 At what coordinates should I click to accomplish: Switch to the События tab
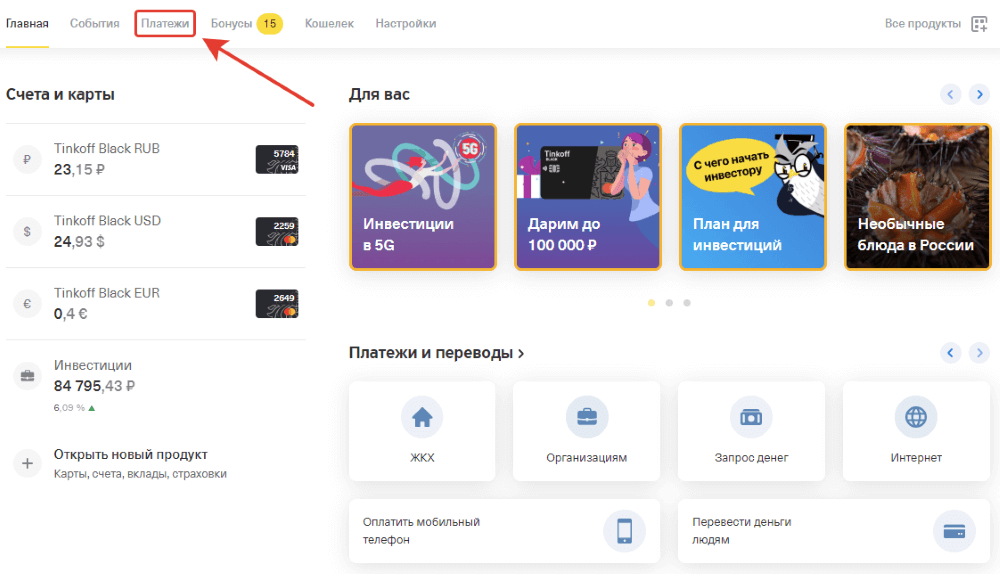tap(94, 24)
